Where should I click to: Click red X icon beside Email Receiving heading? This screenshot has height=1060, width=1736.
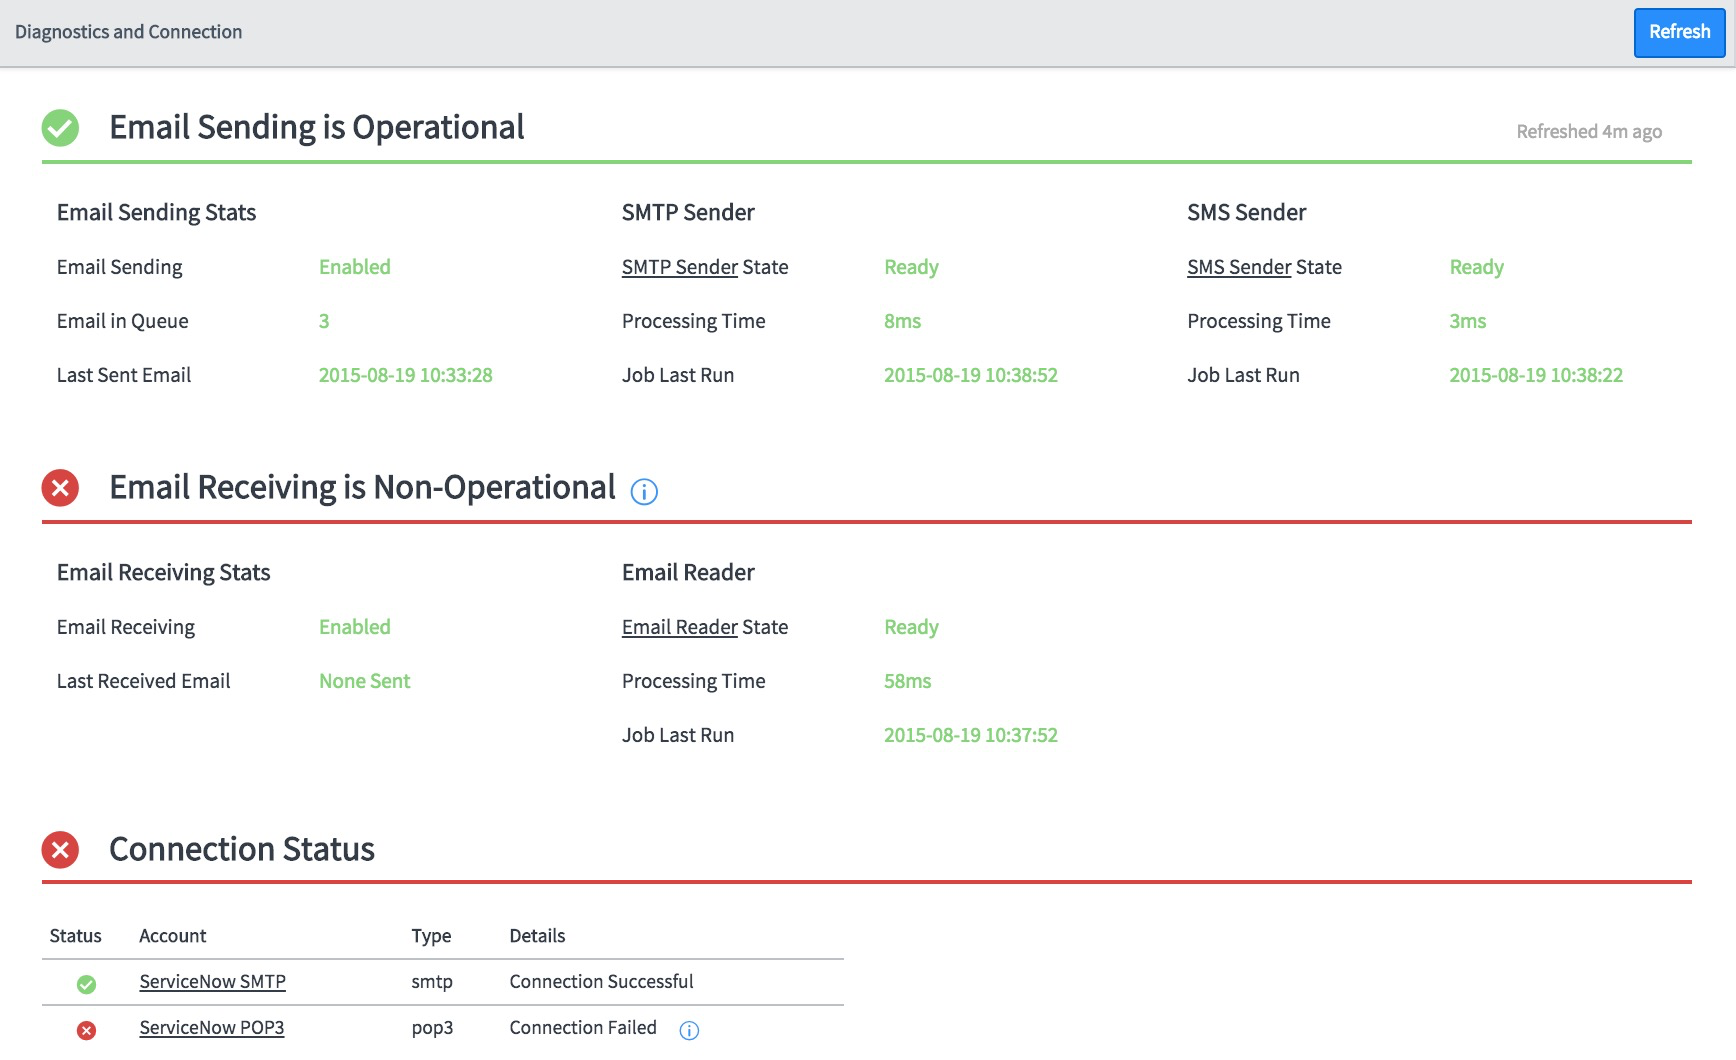pos(60,488)
